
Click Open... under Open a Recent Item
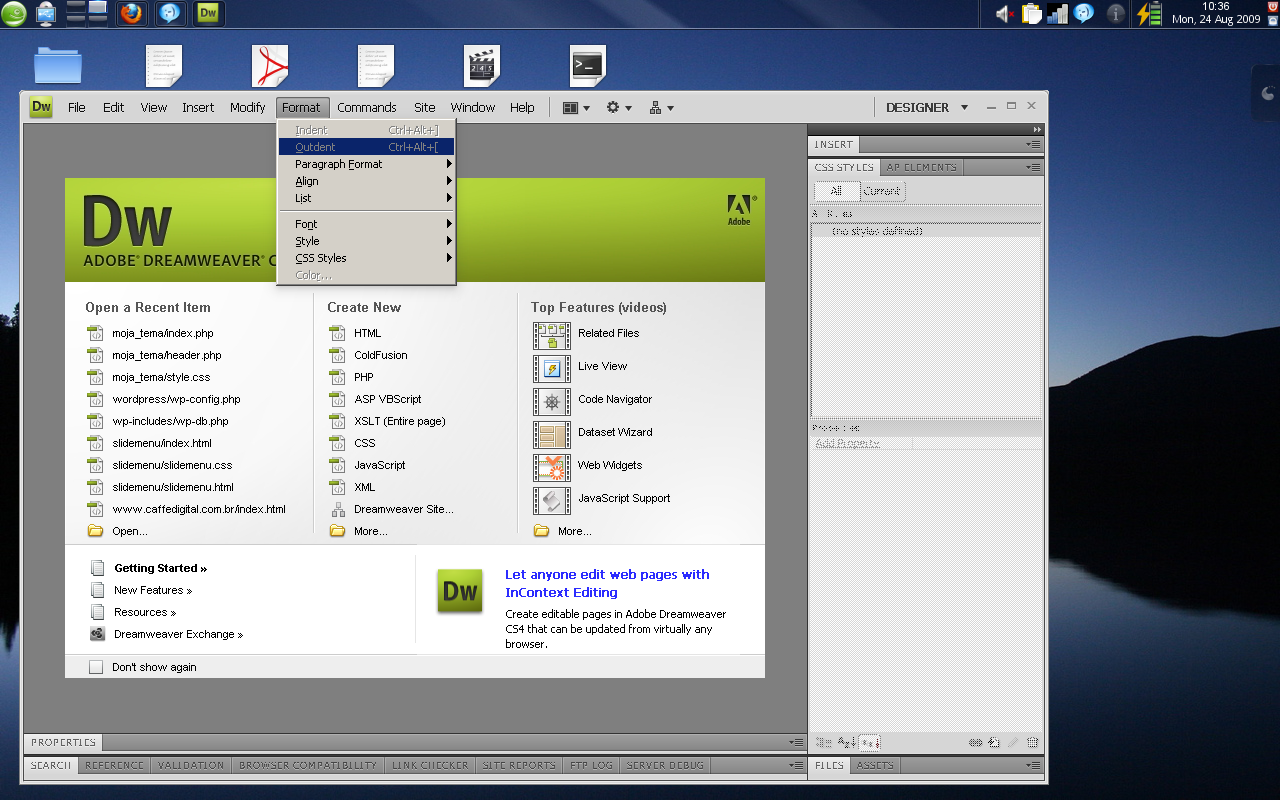point(130,531)
